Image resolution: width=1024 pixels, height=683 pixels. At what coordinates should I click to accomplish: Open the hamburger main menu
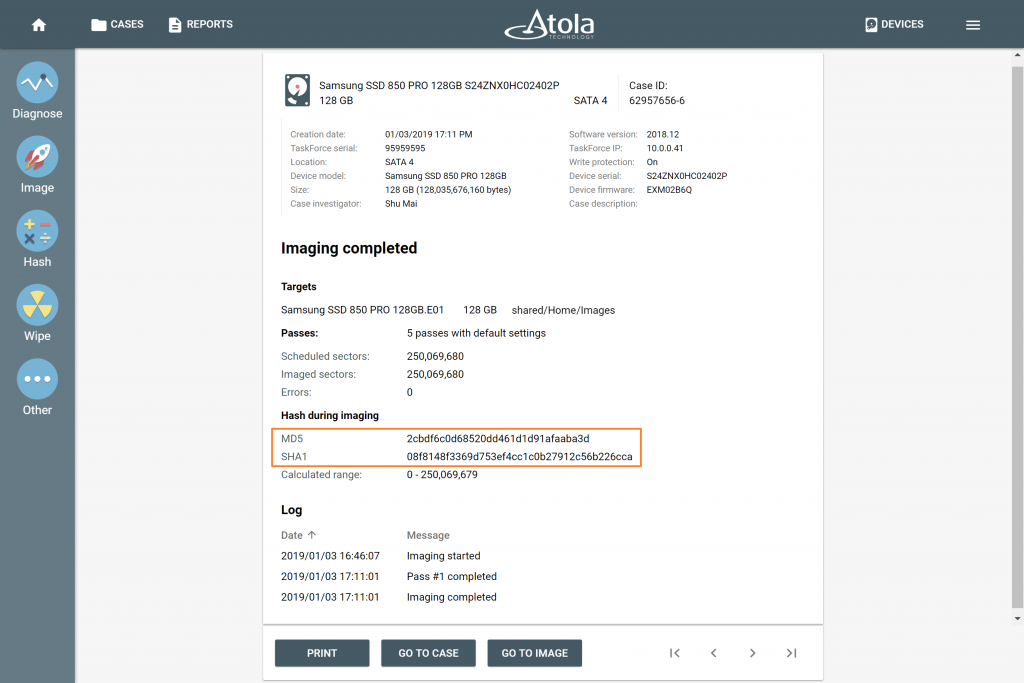pyautogui.click(x=972, y=25)
